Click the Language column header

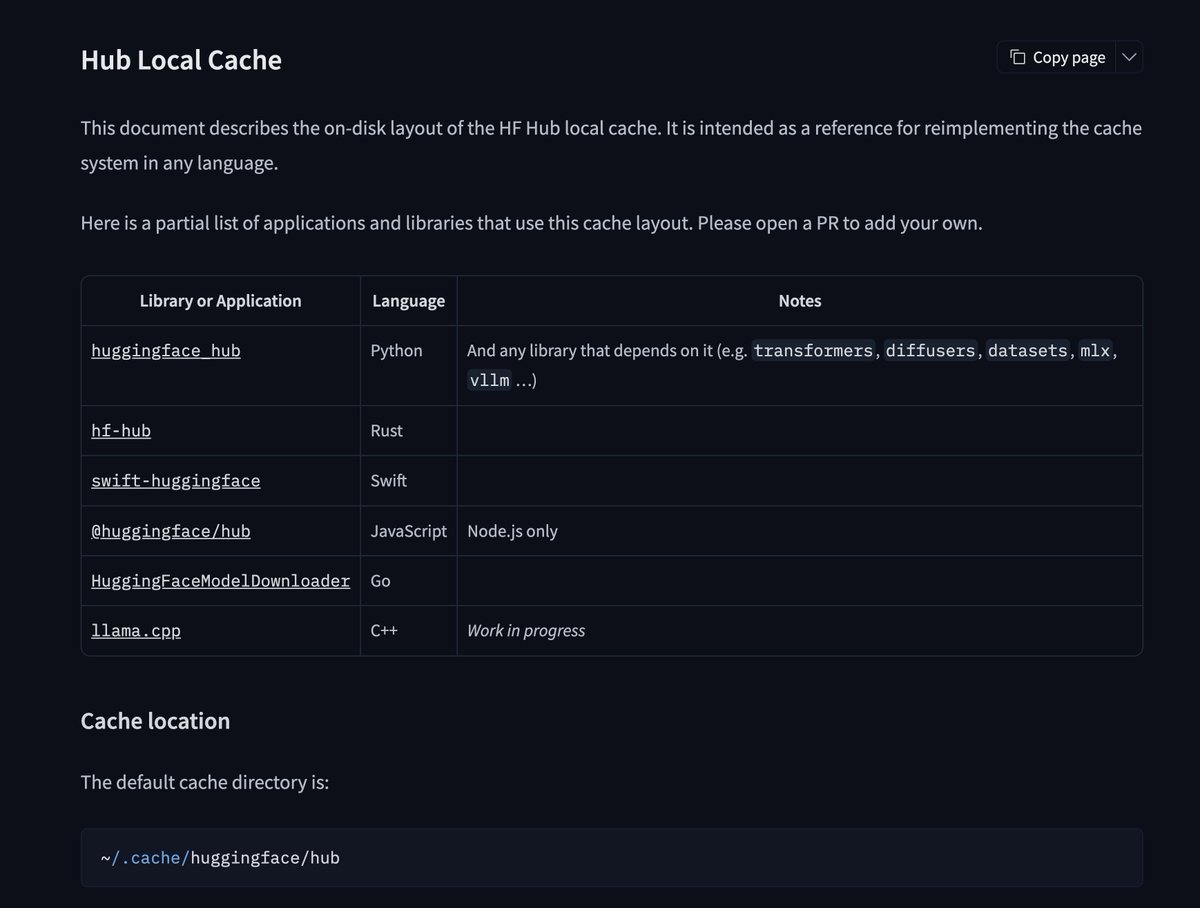[x=409, y=301]
